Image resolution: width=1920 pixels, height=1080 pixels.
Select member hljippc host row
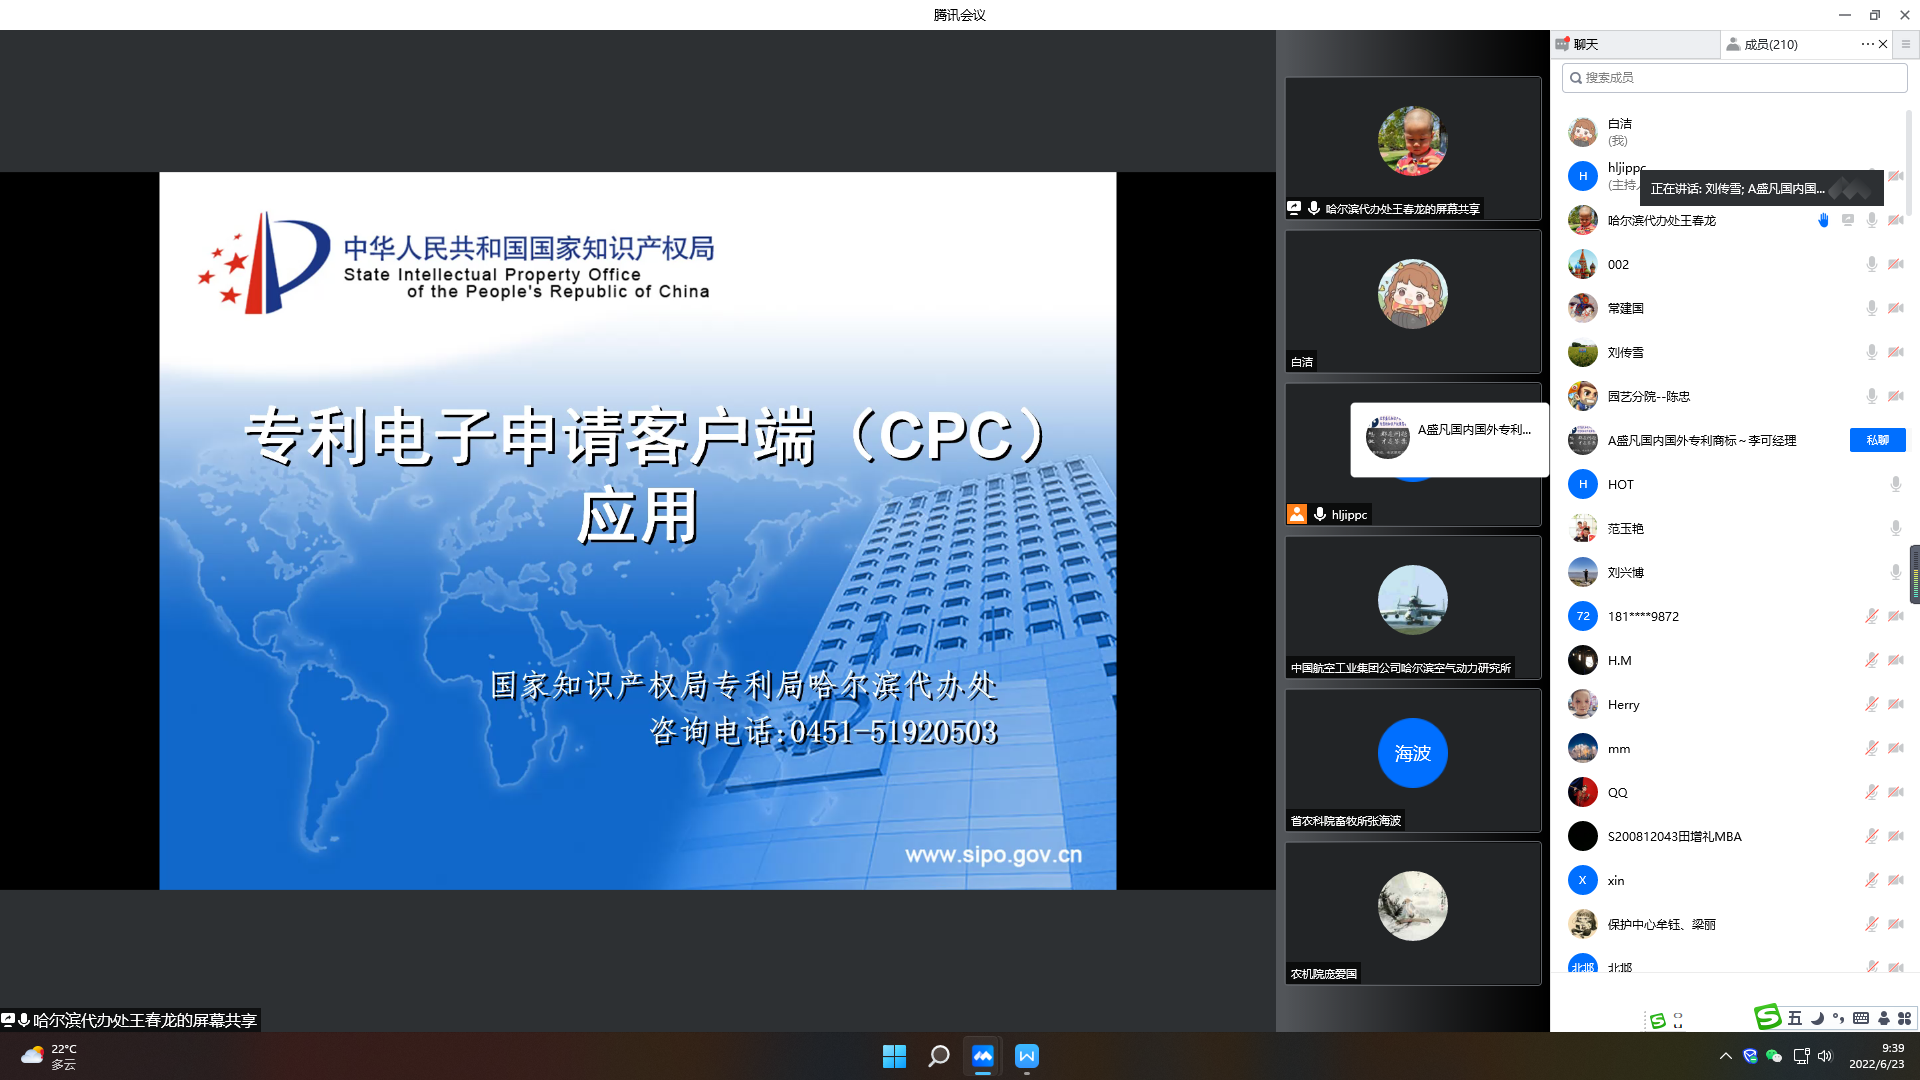tap(1734, 176)
